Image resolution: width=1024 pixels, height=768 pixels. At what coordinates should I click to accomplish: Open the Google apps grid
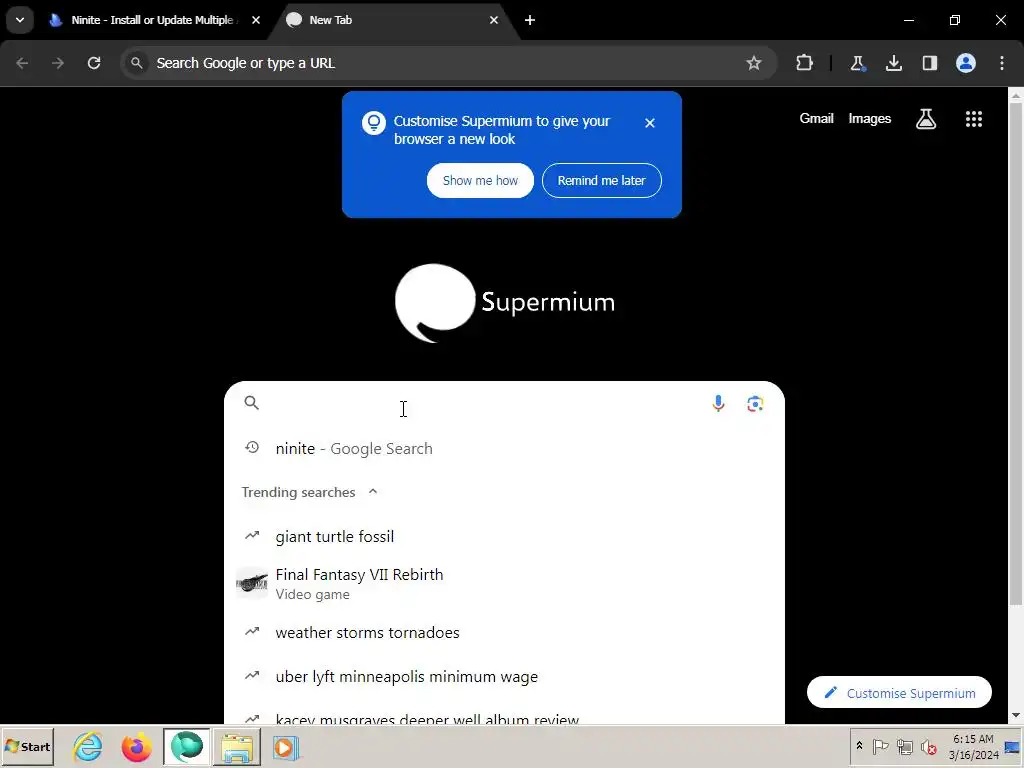(974, 119)
